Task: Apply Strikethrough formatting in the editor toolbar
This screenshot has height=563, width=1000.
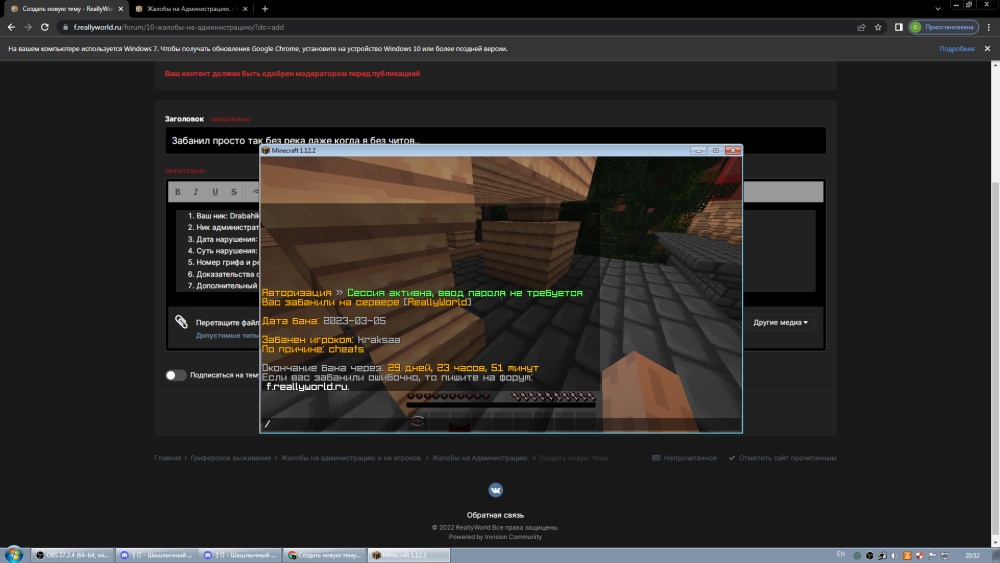Action: point(234,192)
